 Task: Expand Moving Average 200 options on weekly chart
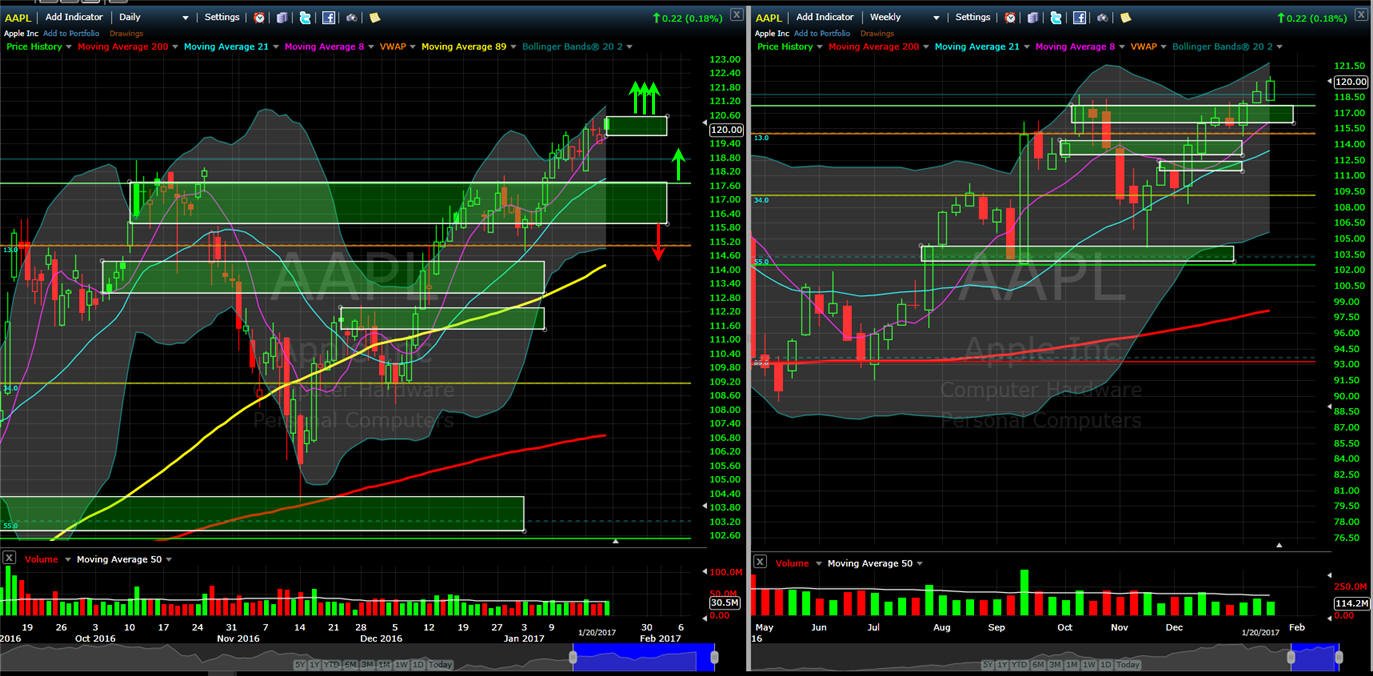[x=876, y=46]
